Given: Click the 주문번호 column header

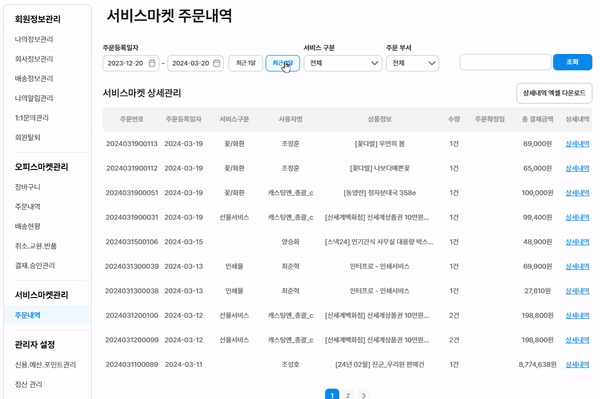Looking at the screenshot, I should tap(132, 119).
